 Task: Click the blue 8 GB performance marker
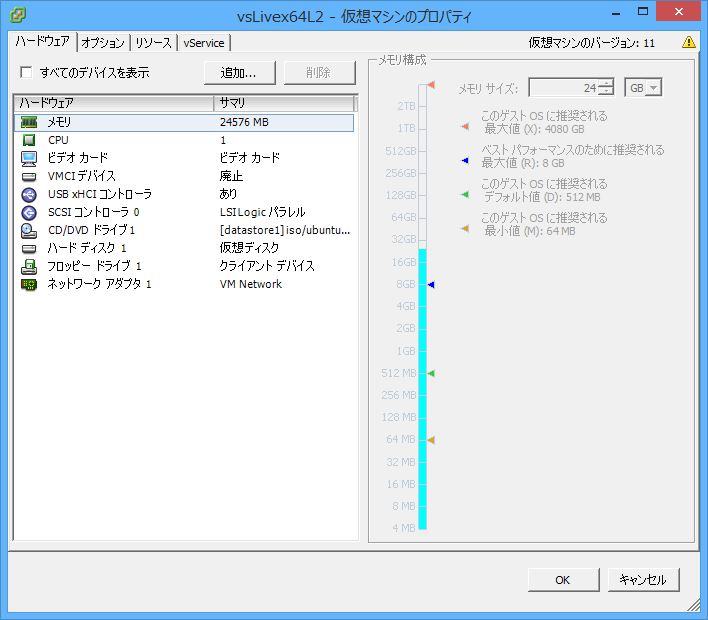pyautogui.click(x=431, y=284)
